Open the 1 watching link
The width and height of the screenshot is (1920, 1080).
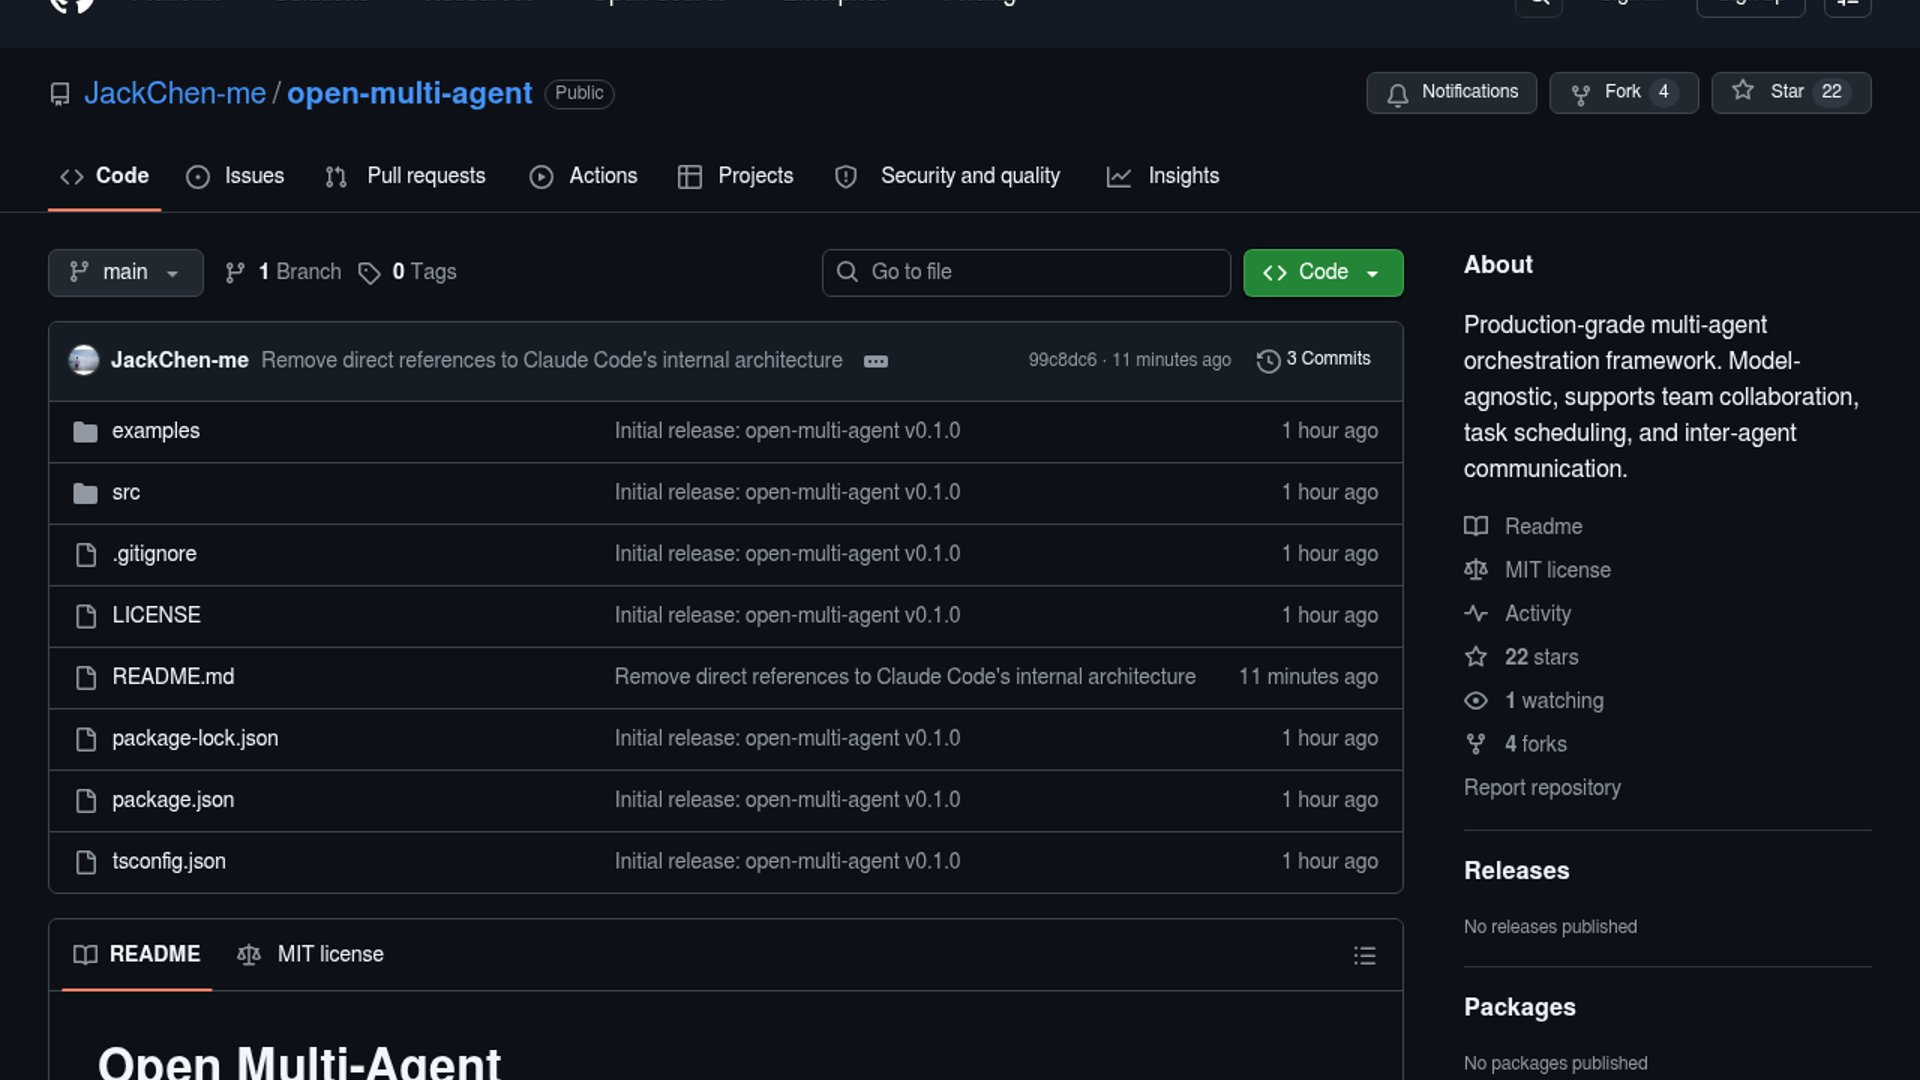point(1553,701)
